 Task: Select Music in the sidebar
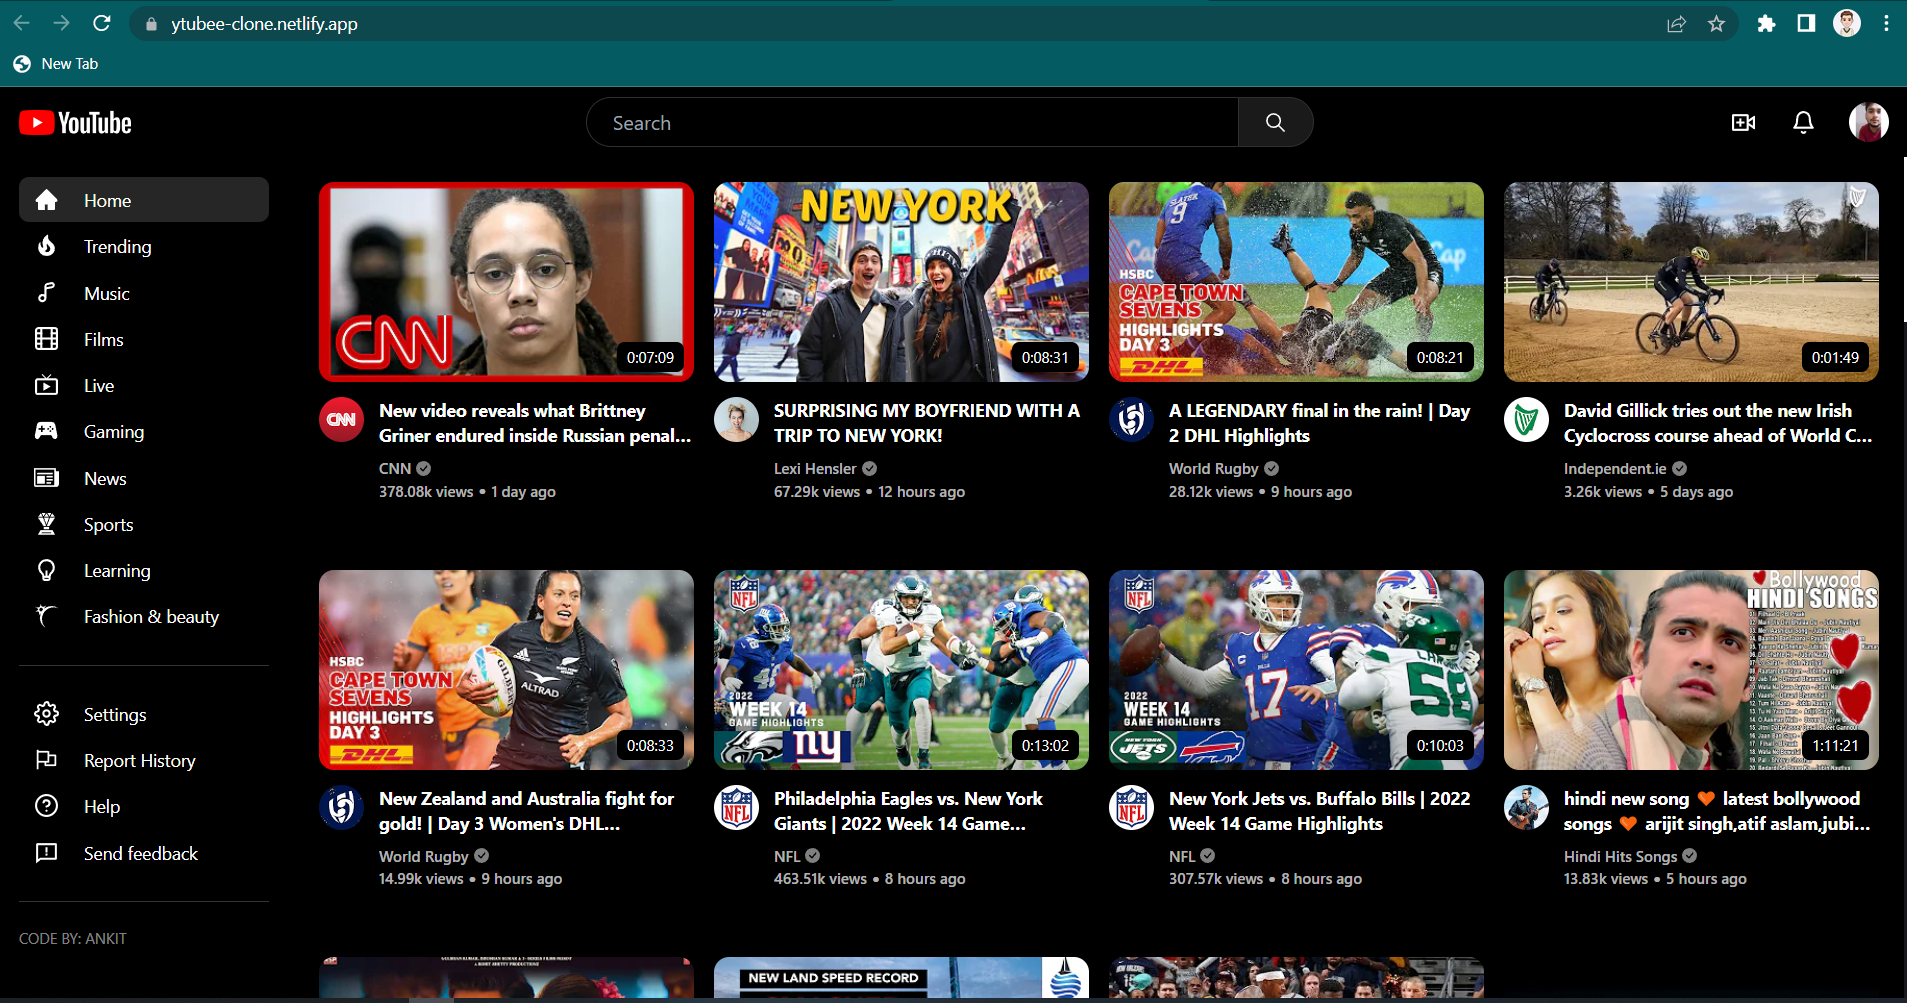(x=144, y=293)
